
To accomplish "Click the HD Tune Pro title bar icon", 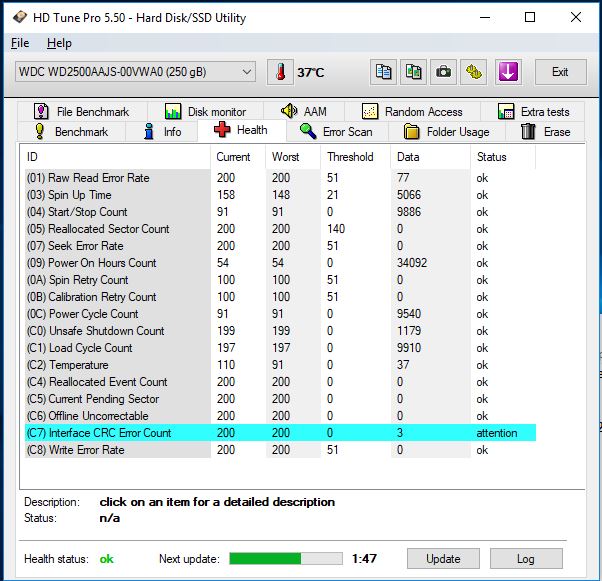I will [x=20, y=17].
